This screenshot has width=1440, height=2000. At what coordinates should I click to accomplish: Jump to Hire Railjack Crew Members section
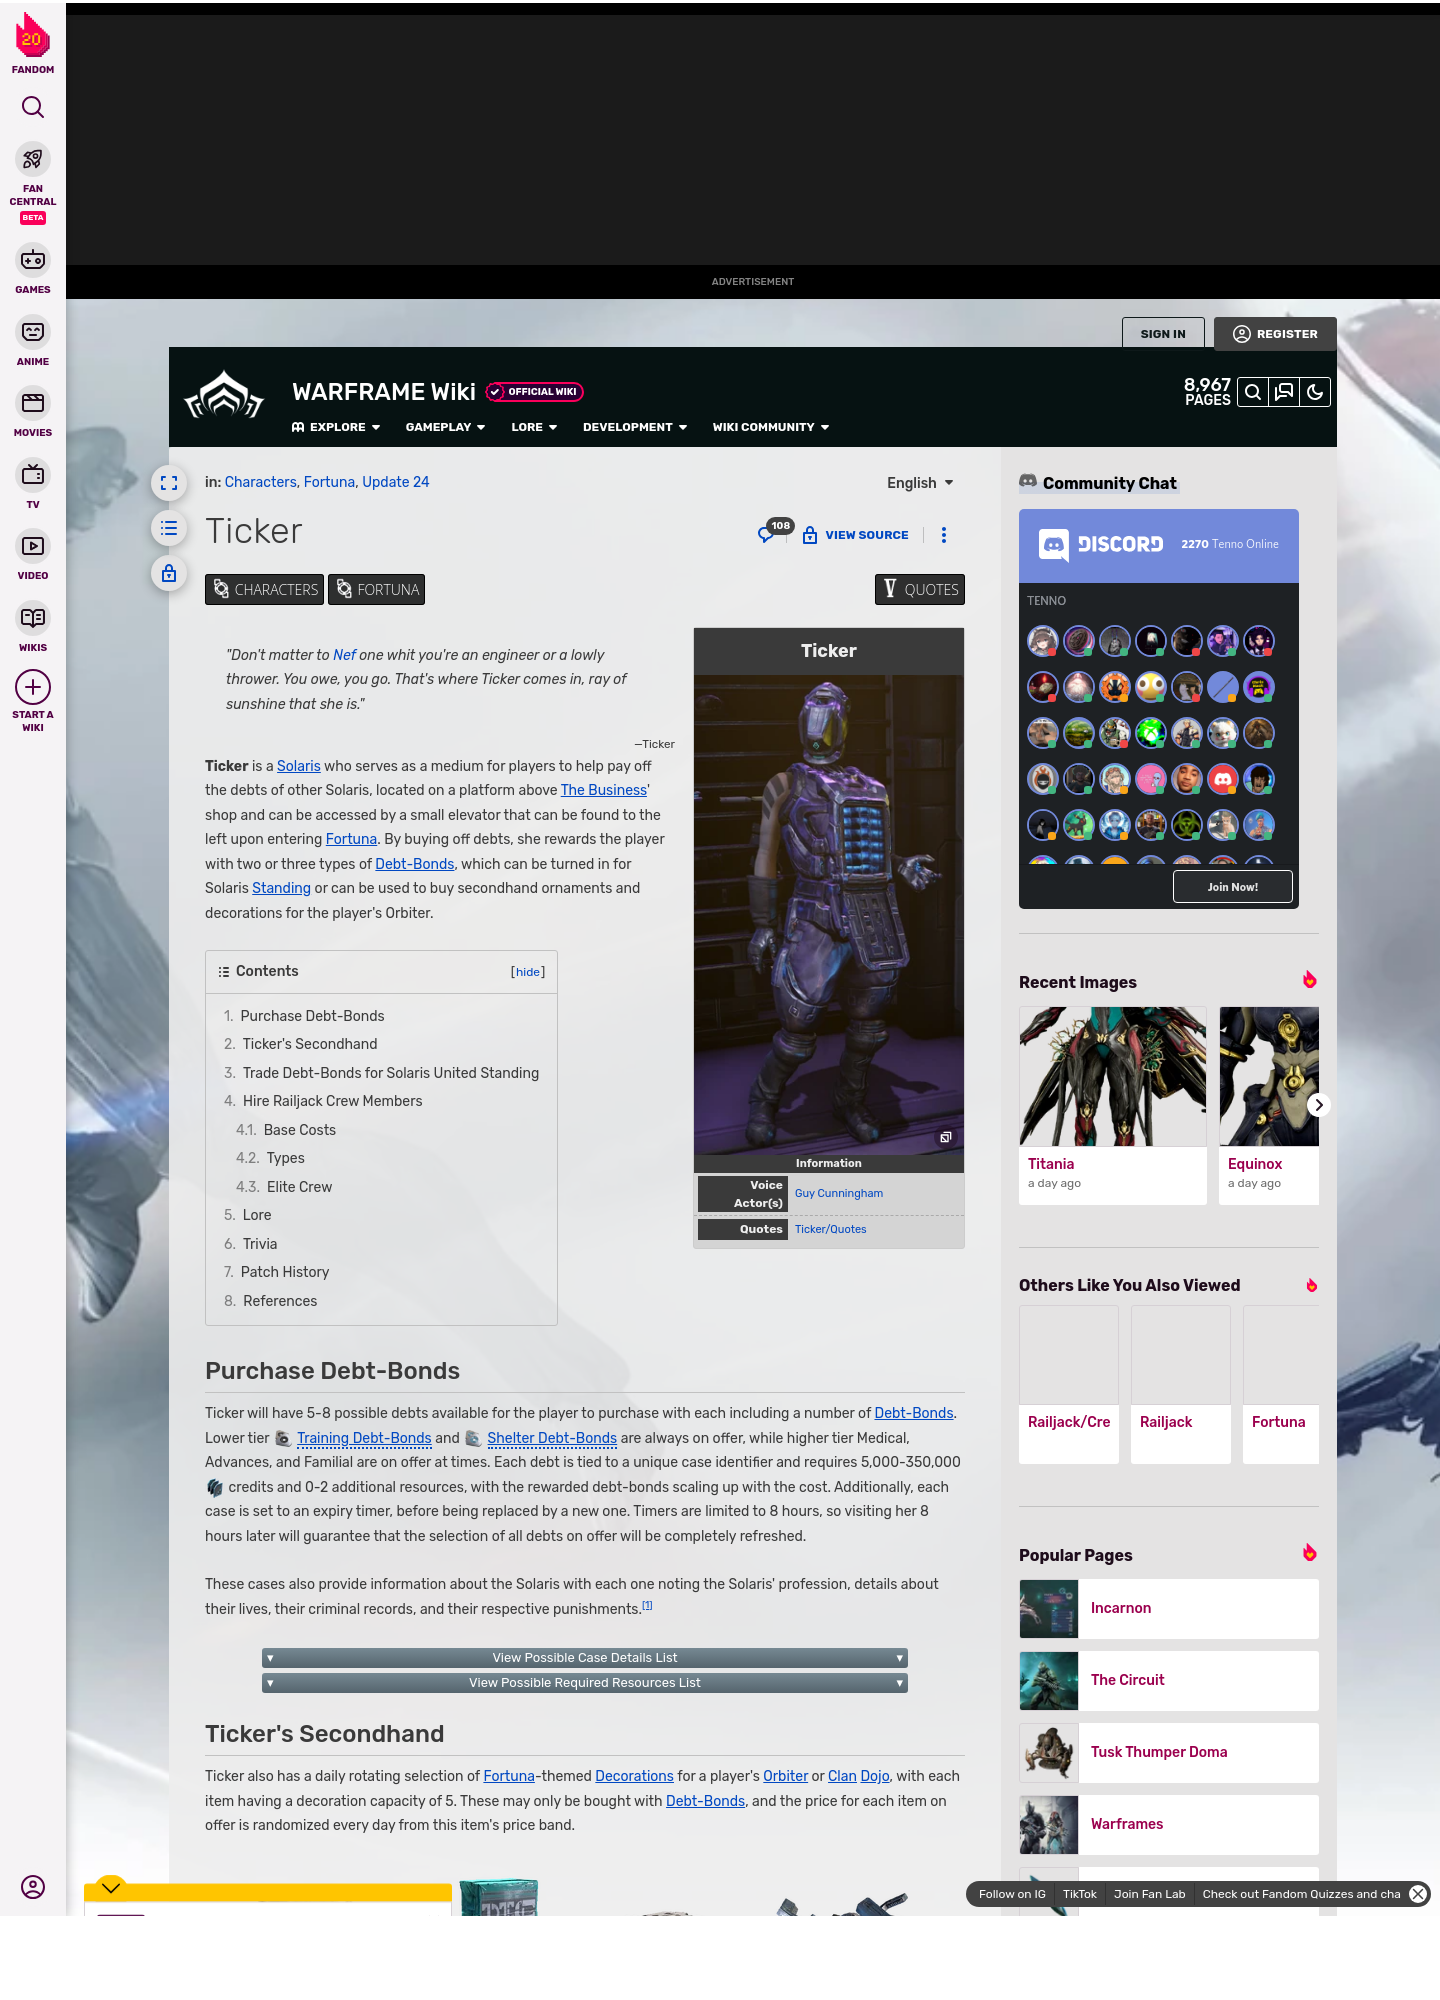332,1101
